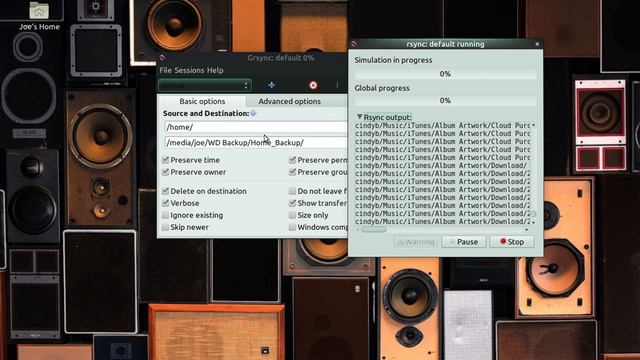This screenshot has width=640, height=360.
Task: Click the delete session red icon
Action: point(313,85)
